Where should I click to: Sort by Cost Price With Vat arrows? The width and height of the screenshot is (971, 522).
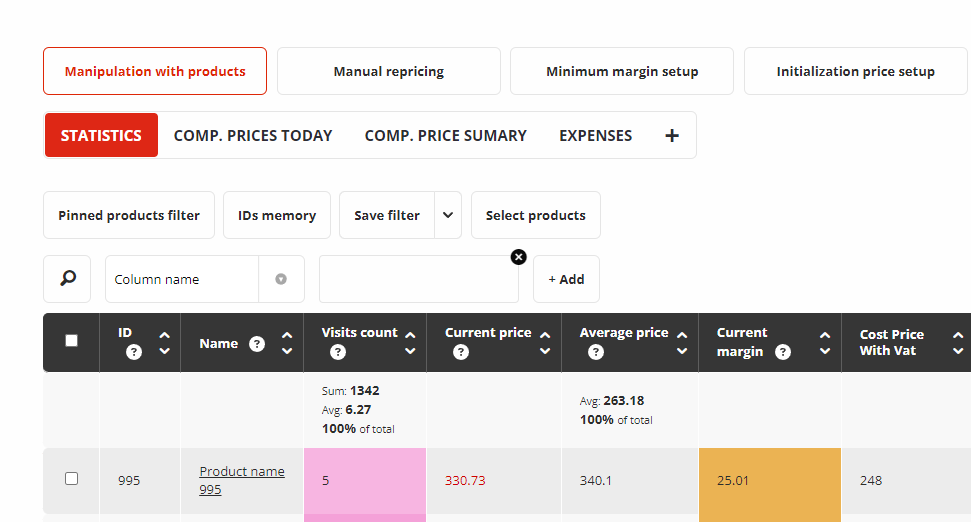pyautogui.click(x=957, y=343)
